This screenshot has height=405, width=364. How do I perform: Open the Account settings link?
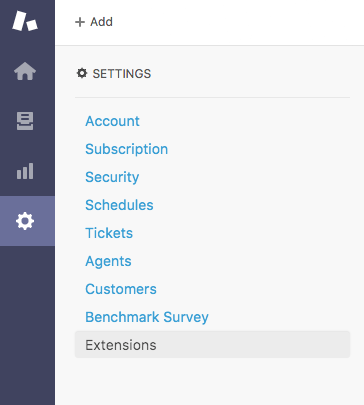112,121
